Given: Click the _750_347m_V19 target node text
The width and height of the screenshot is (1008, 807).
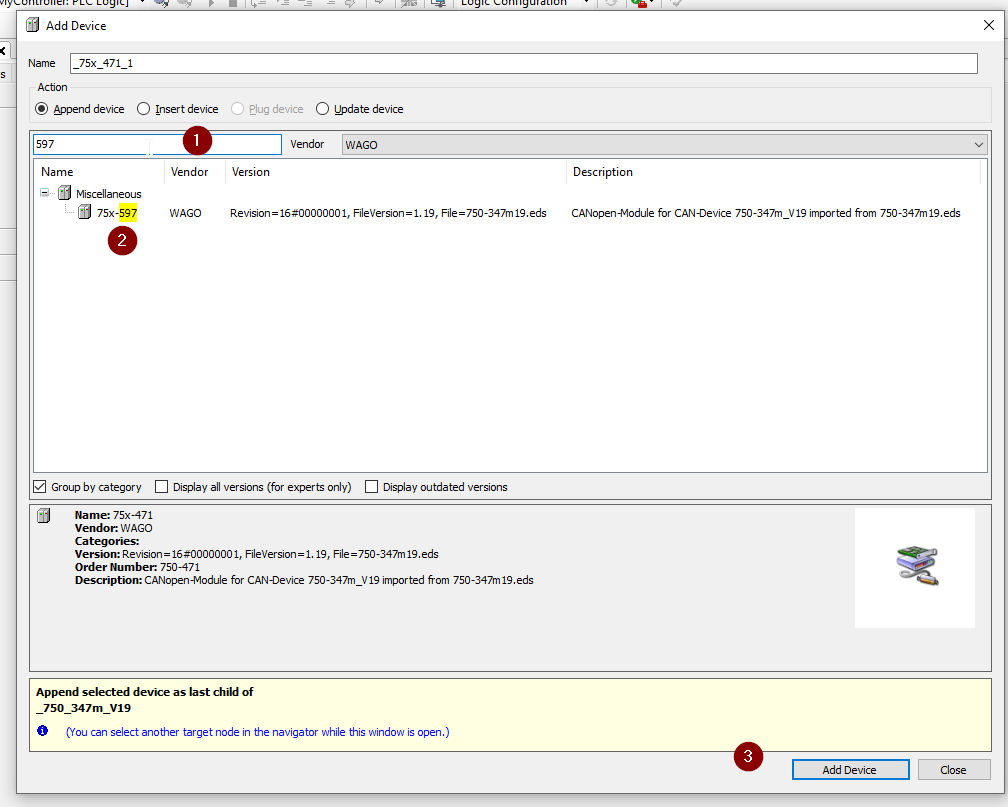Looking at the screenshot, I should coord(83,708).
